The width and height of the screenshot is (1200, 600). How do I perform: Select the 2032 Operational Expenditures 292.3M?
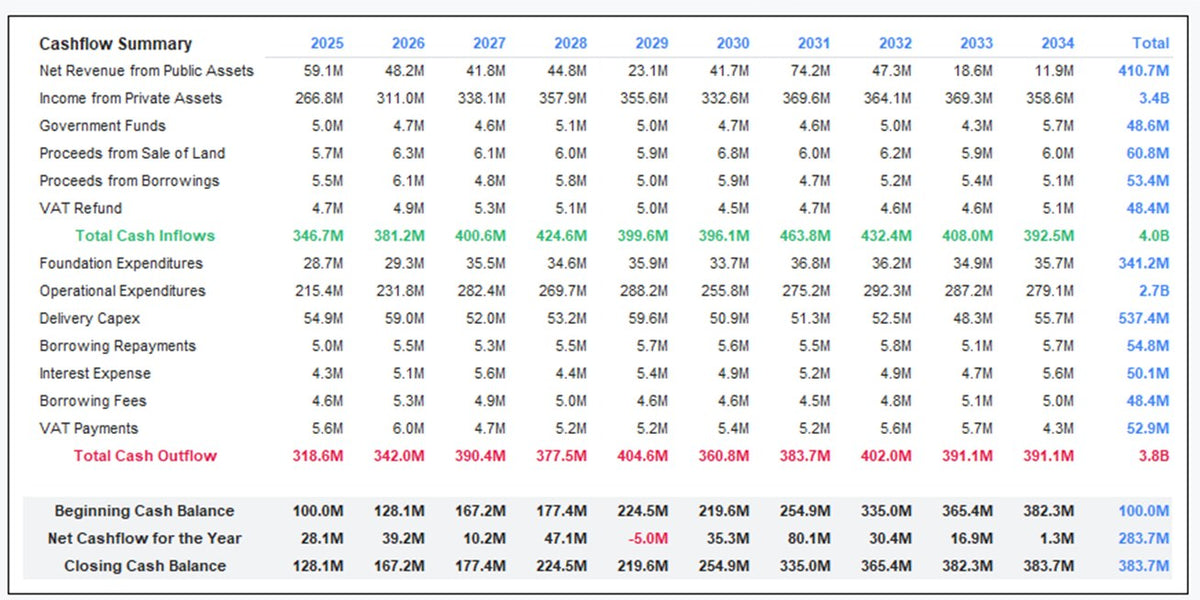coord(888,291)
